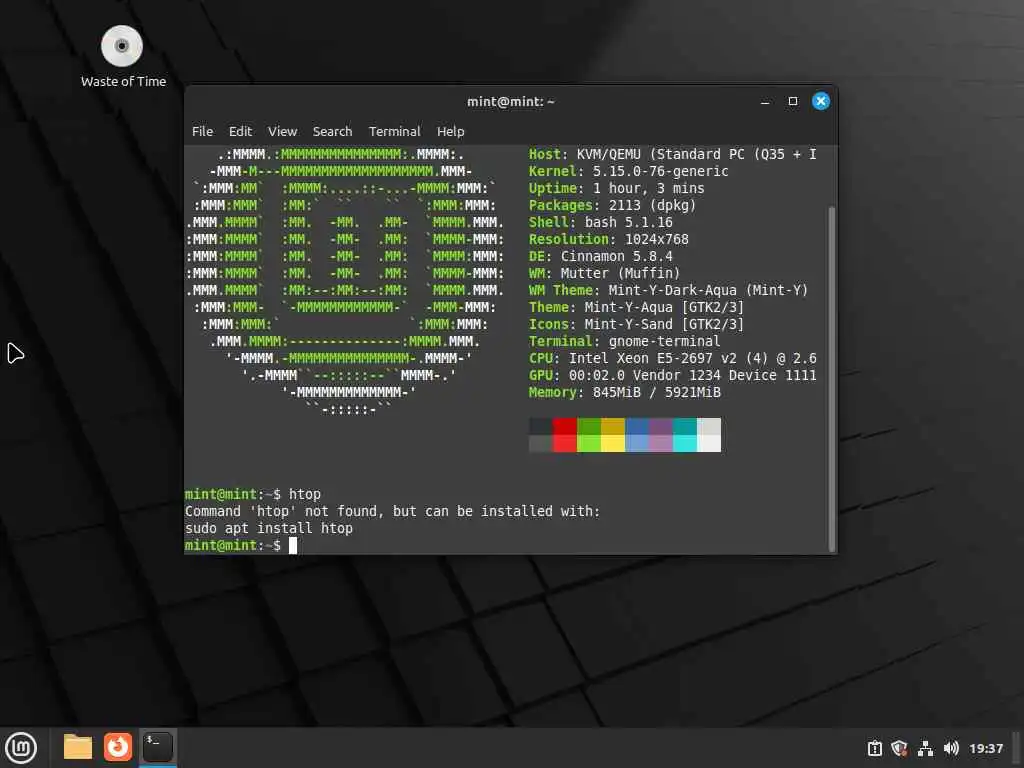Click the Resolution: 1024x768 line
The image size is (1024, 768).
tap(609, 239)
